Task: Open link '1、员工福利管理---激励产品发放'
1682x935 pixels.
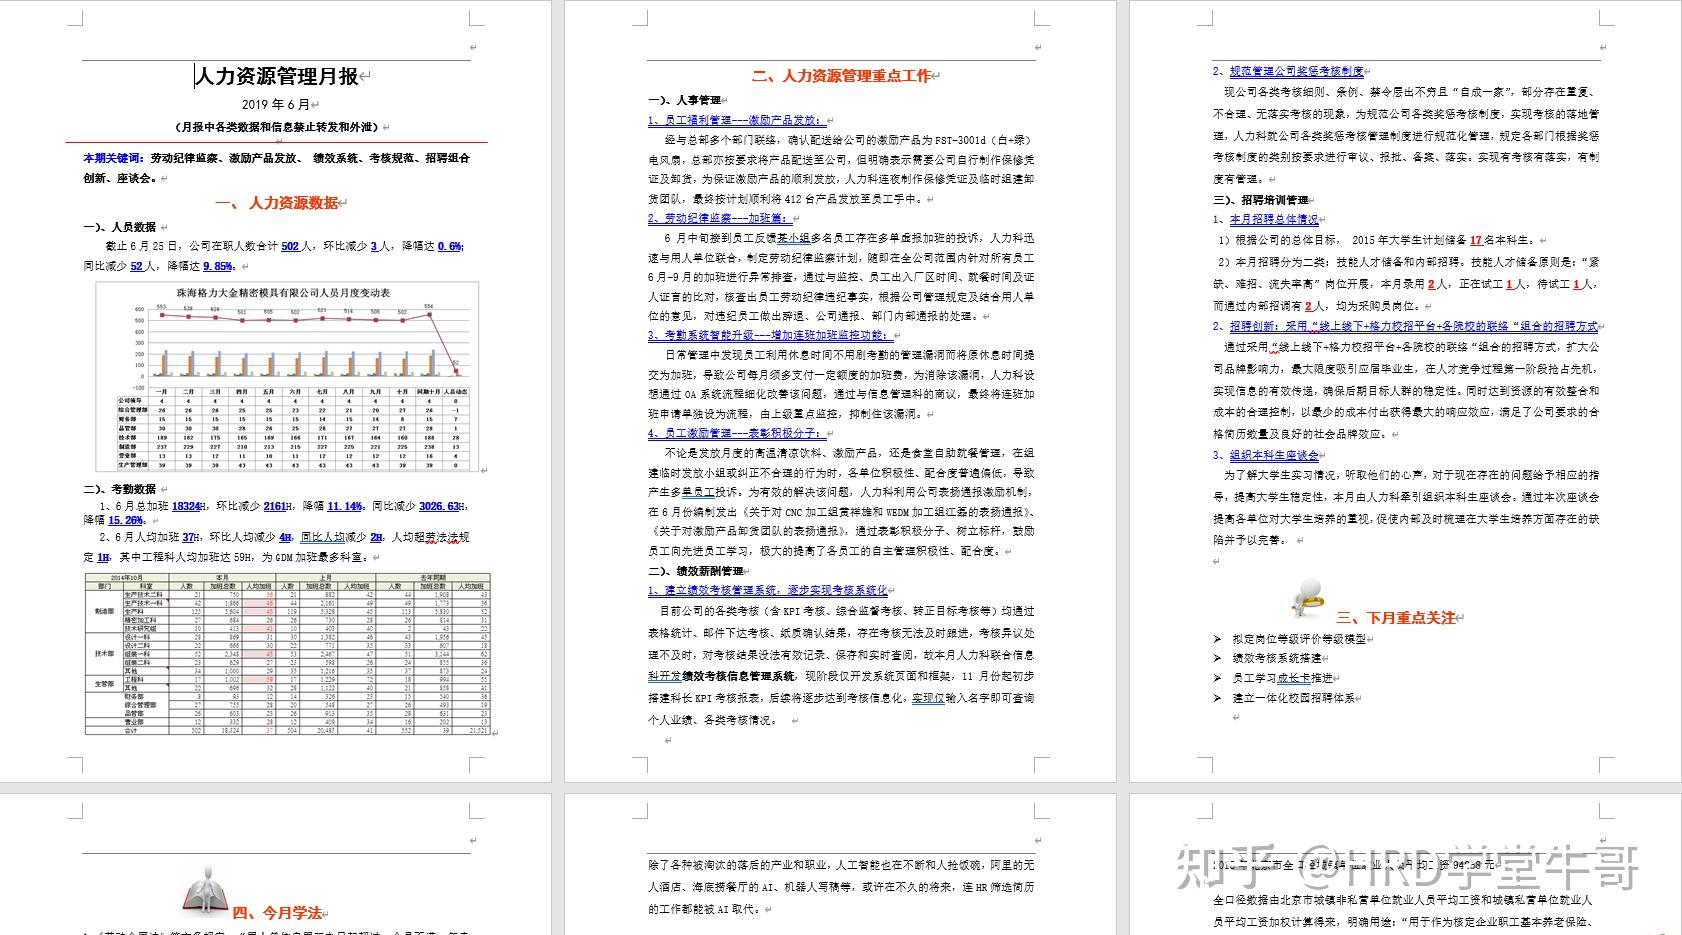Action: point(735,120)
